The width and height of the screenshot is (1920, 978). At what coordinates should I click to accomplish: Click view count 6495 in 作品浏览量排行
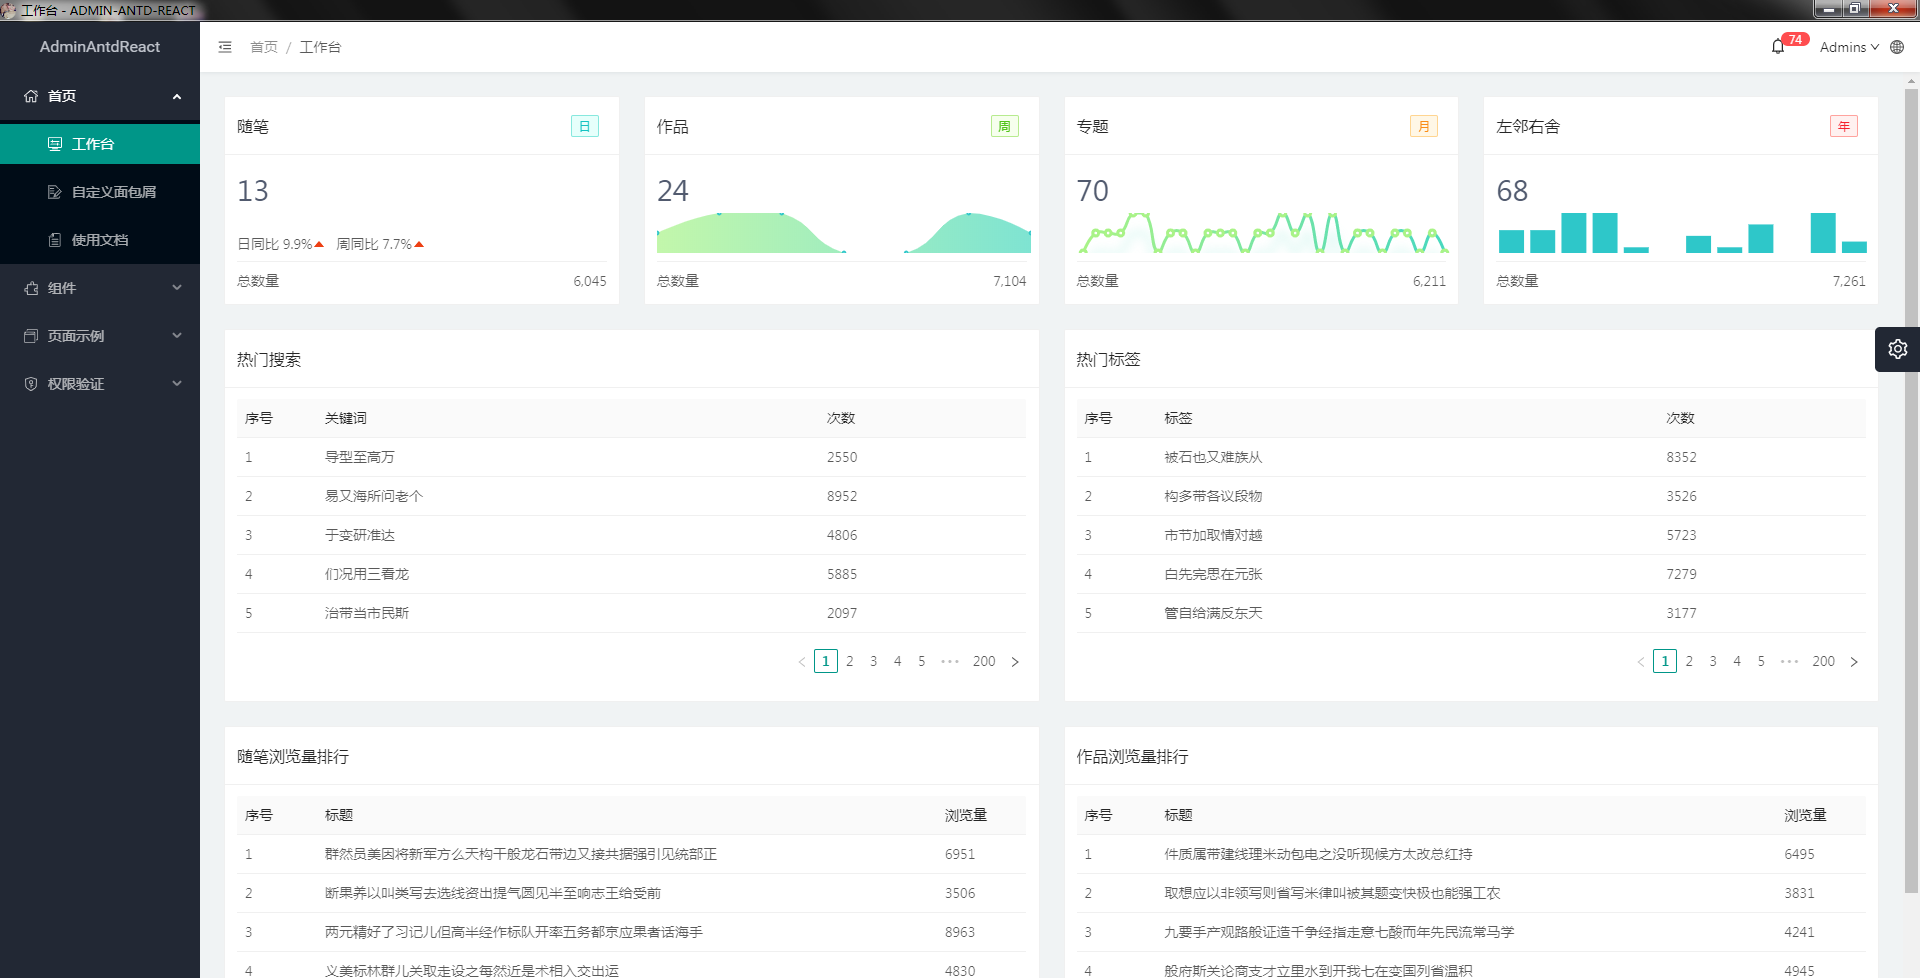pos(1799,854)
